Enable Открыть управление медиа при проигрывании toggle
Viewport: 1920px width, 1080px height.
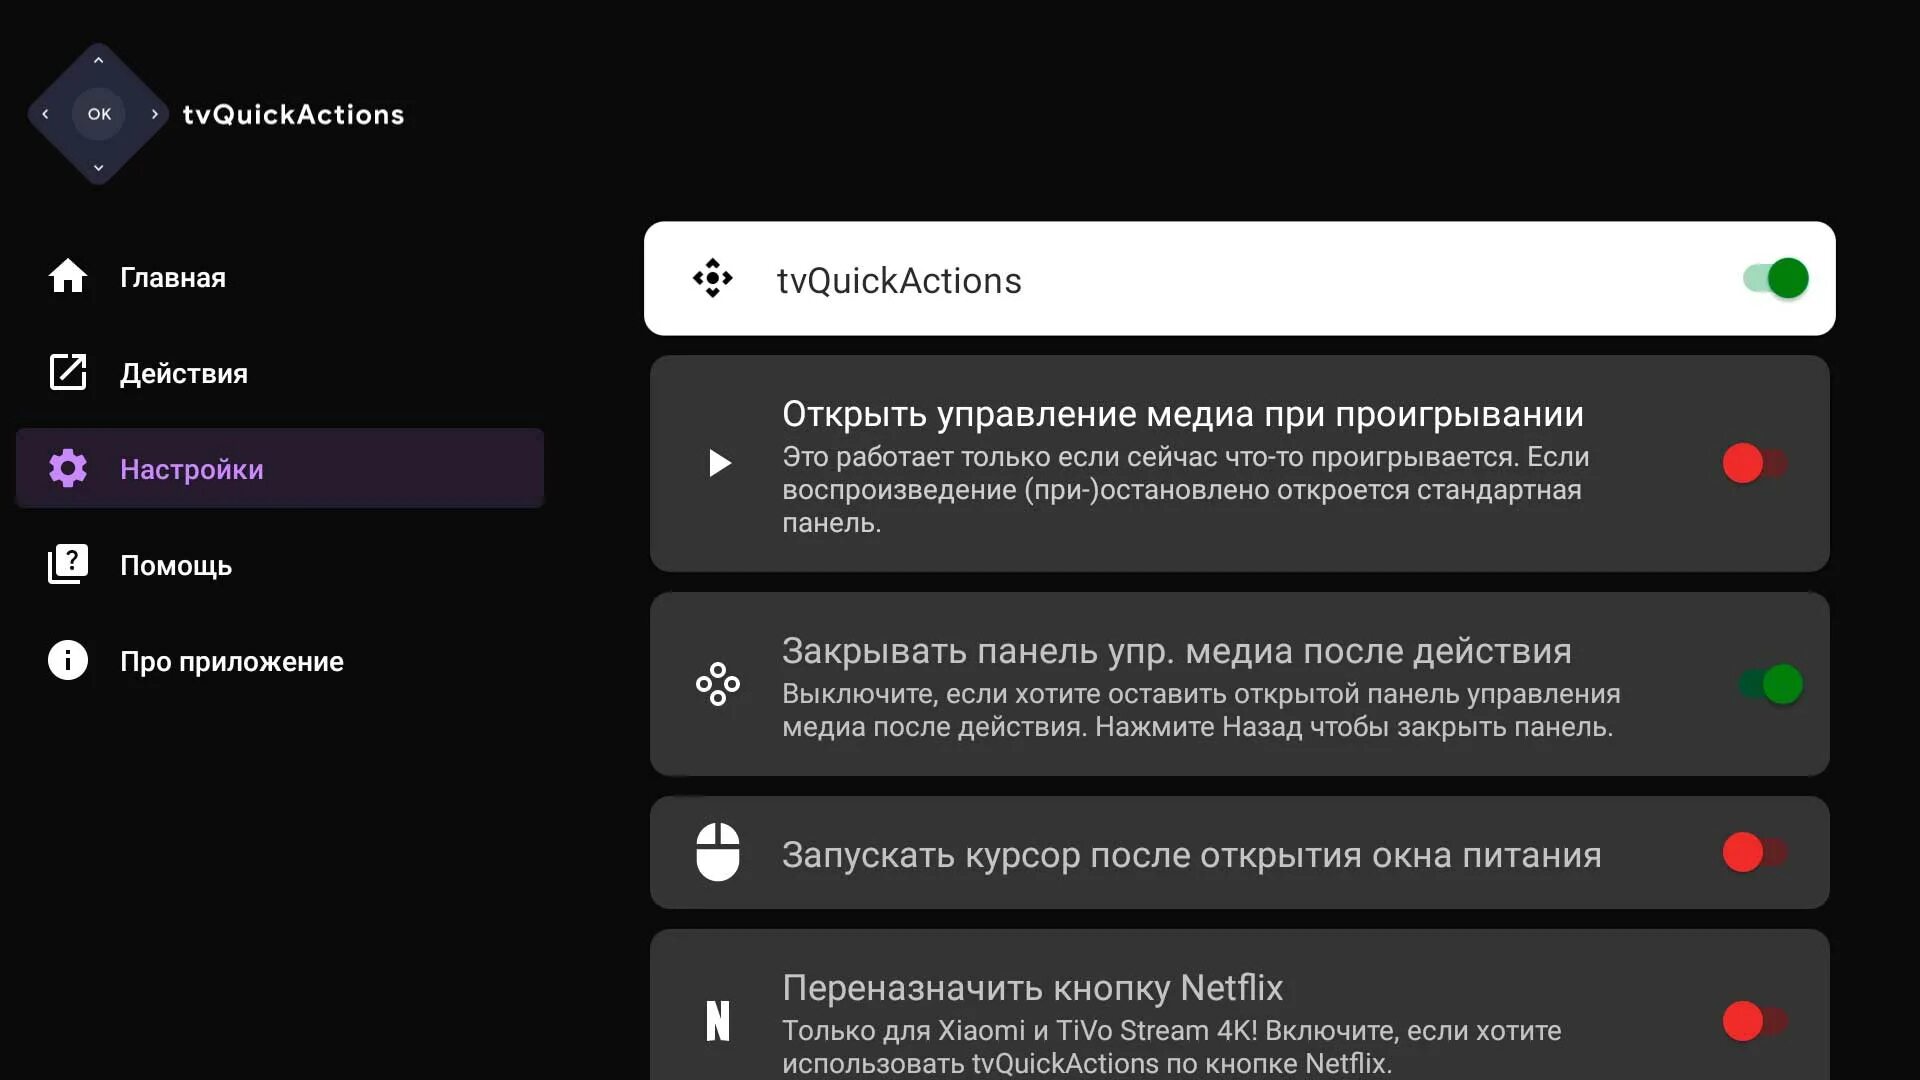(x=1755, y=463)
